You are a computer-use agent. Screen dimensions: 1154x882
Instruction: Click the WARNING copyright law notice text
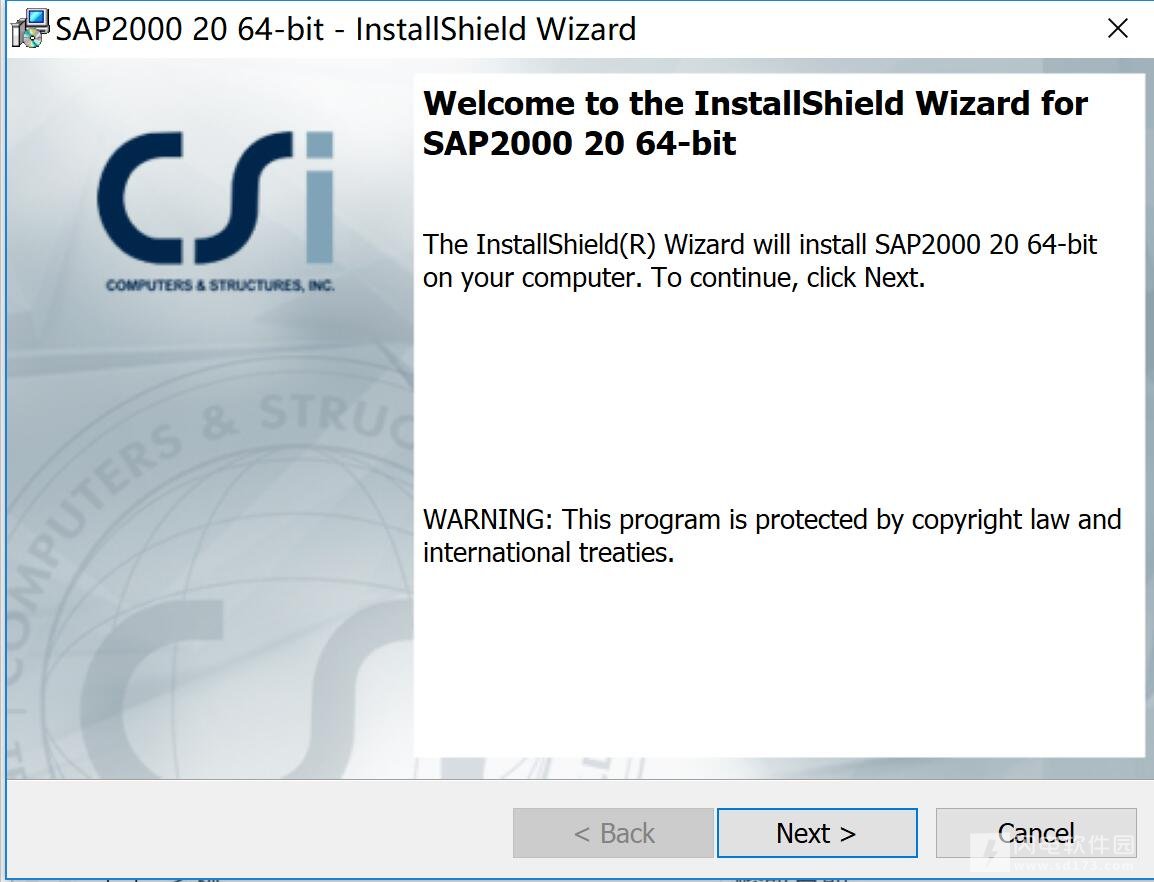[x=772, y=535]
